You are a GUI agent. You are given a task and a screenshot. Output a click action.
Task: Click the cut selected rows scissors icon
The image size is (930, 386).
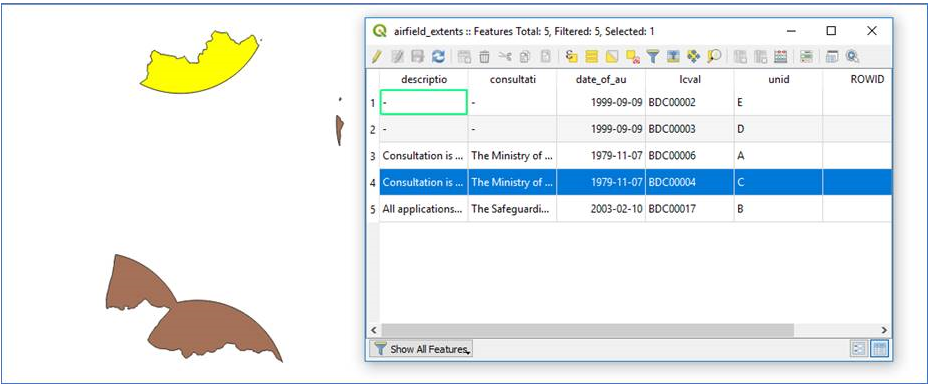(505, 56)
